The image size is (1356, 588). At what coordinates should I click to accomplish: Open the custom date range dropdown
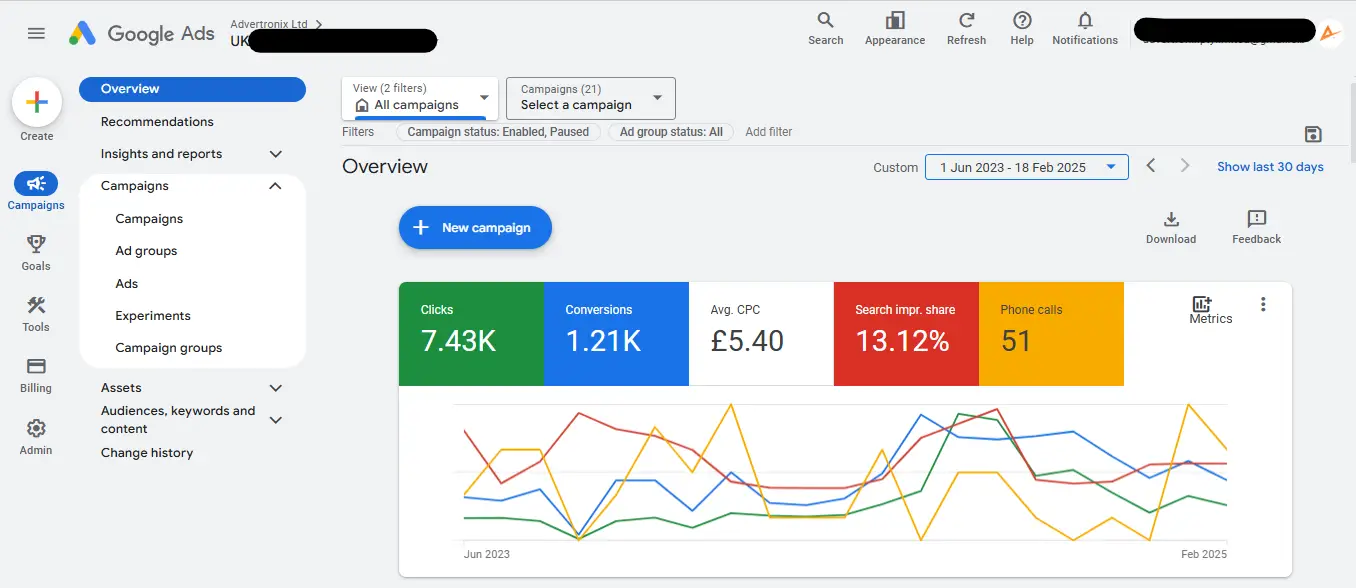click(1027, 167)
